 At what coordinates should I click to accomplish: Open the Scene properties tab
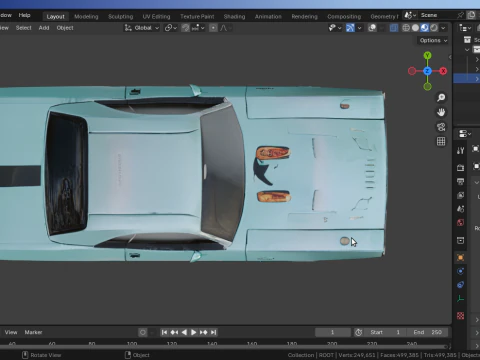[x=460, y=209]
